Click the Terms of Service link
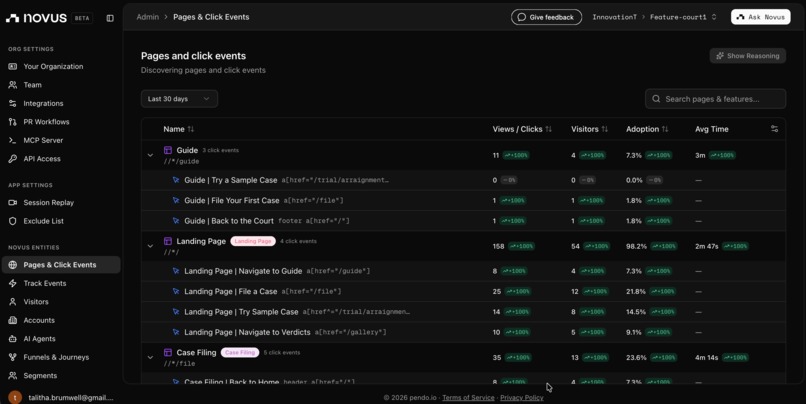Viewport: 806px width, 404px height. 468,398
